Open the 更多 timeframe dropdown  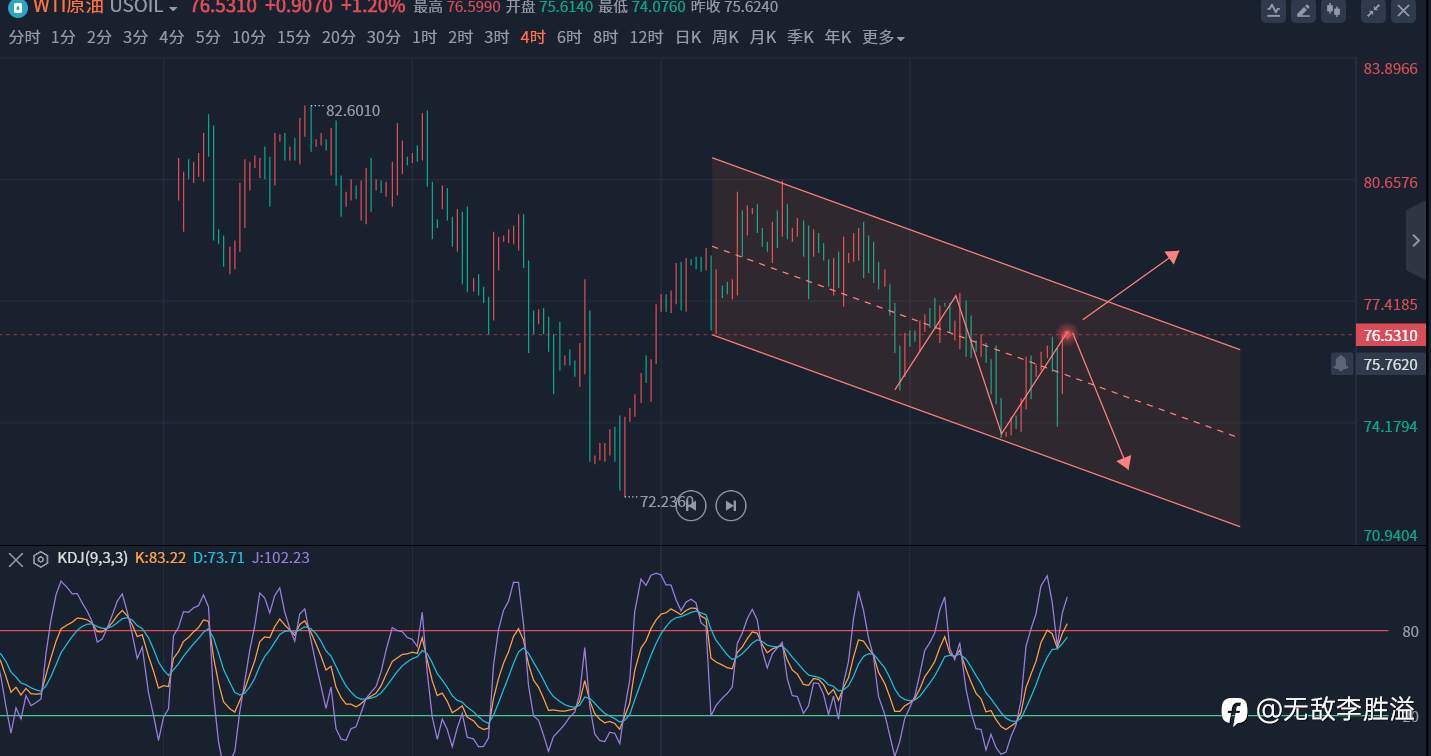[x=883, y=38]
